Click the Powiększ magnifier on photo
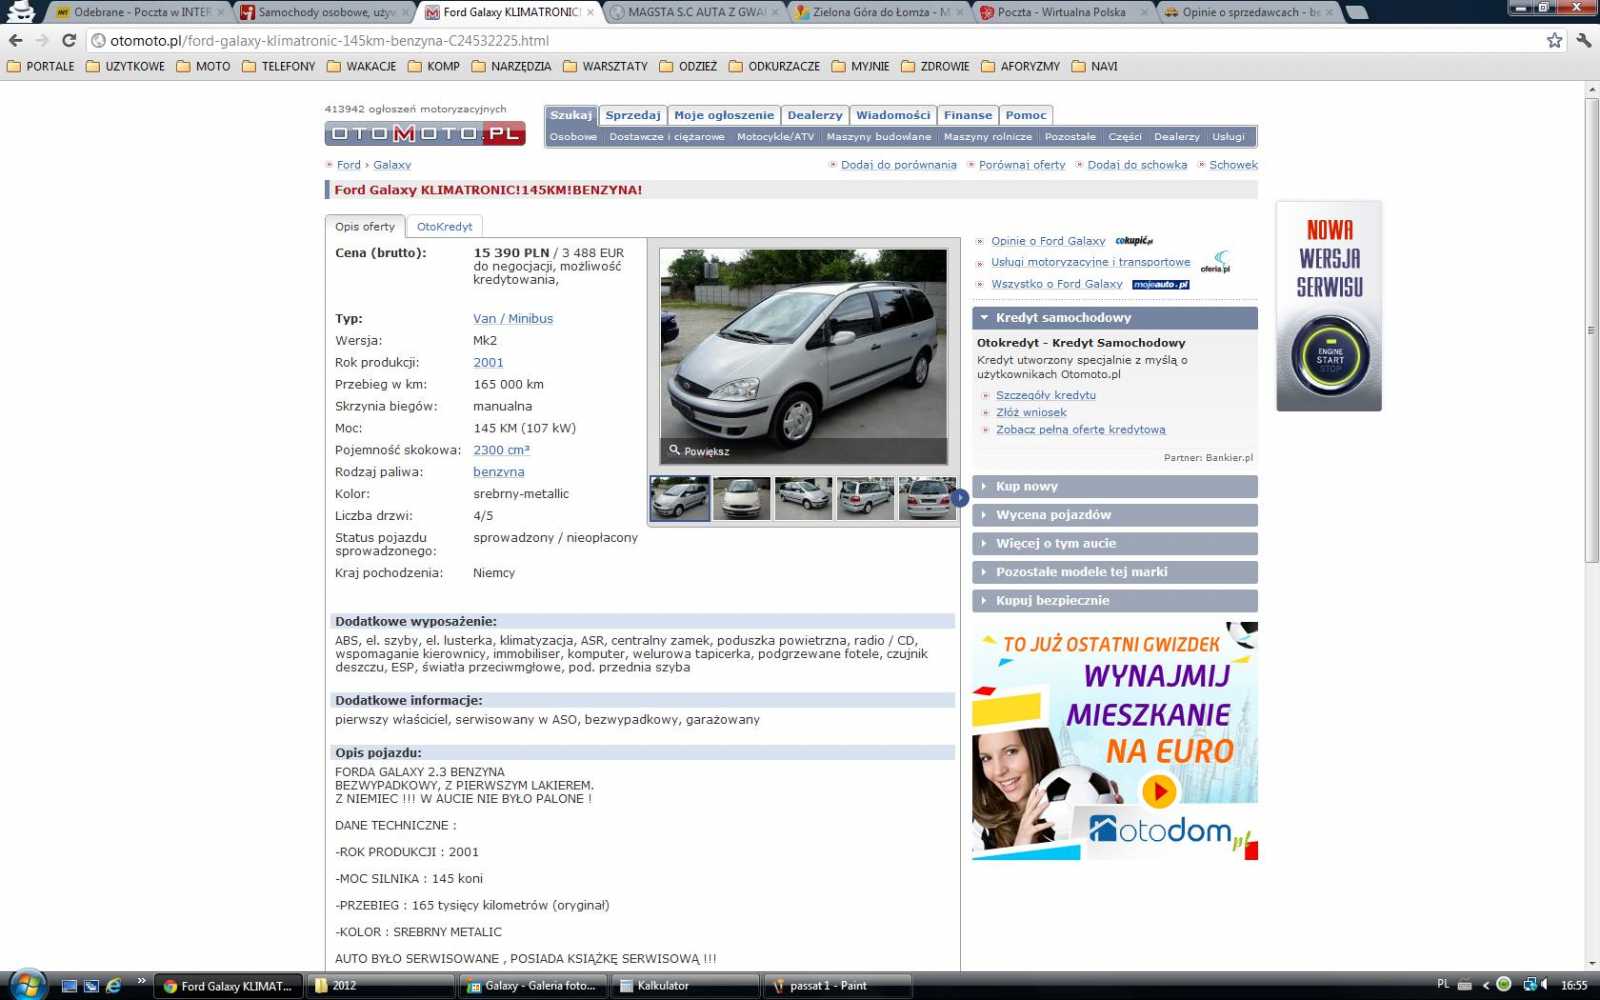 pos(699,451)
